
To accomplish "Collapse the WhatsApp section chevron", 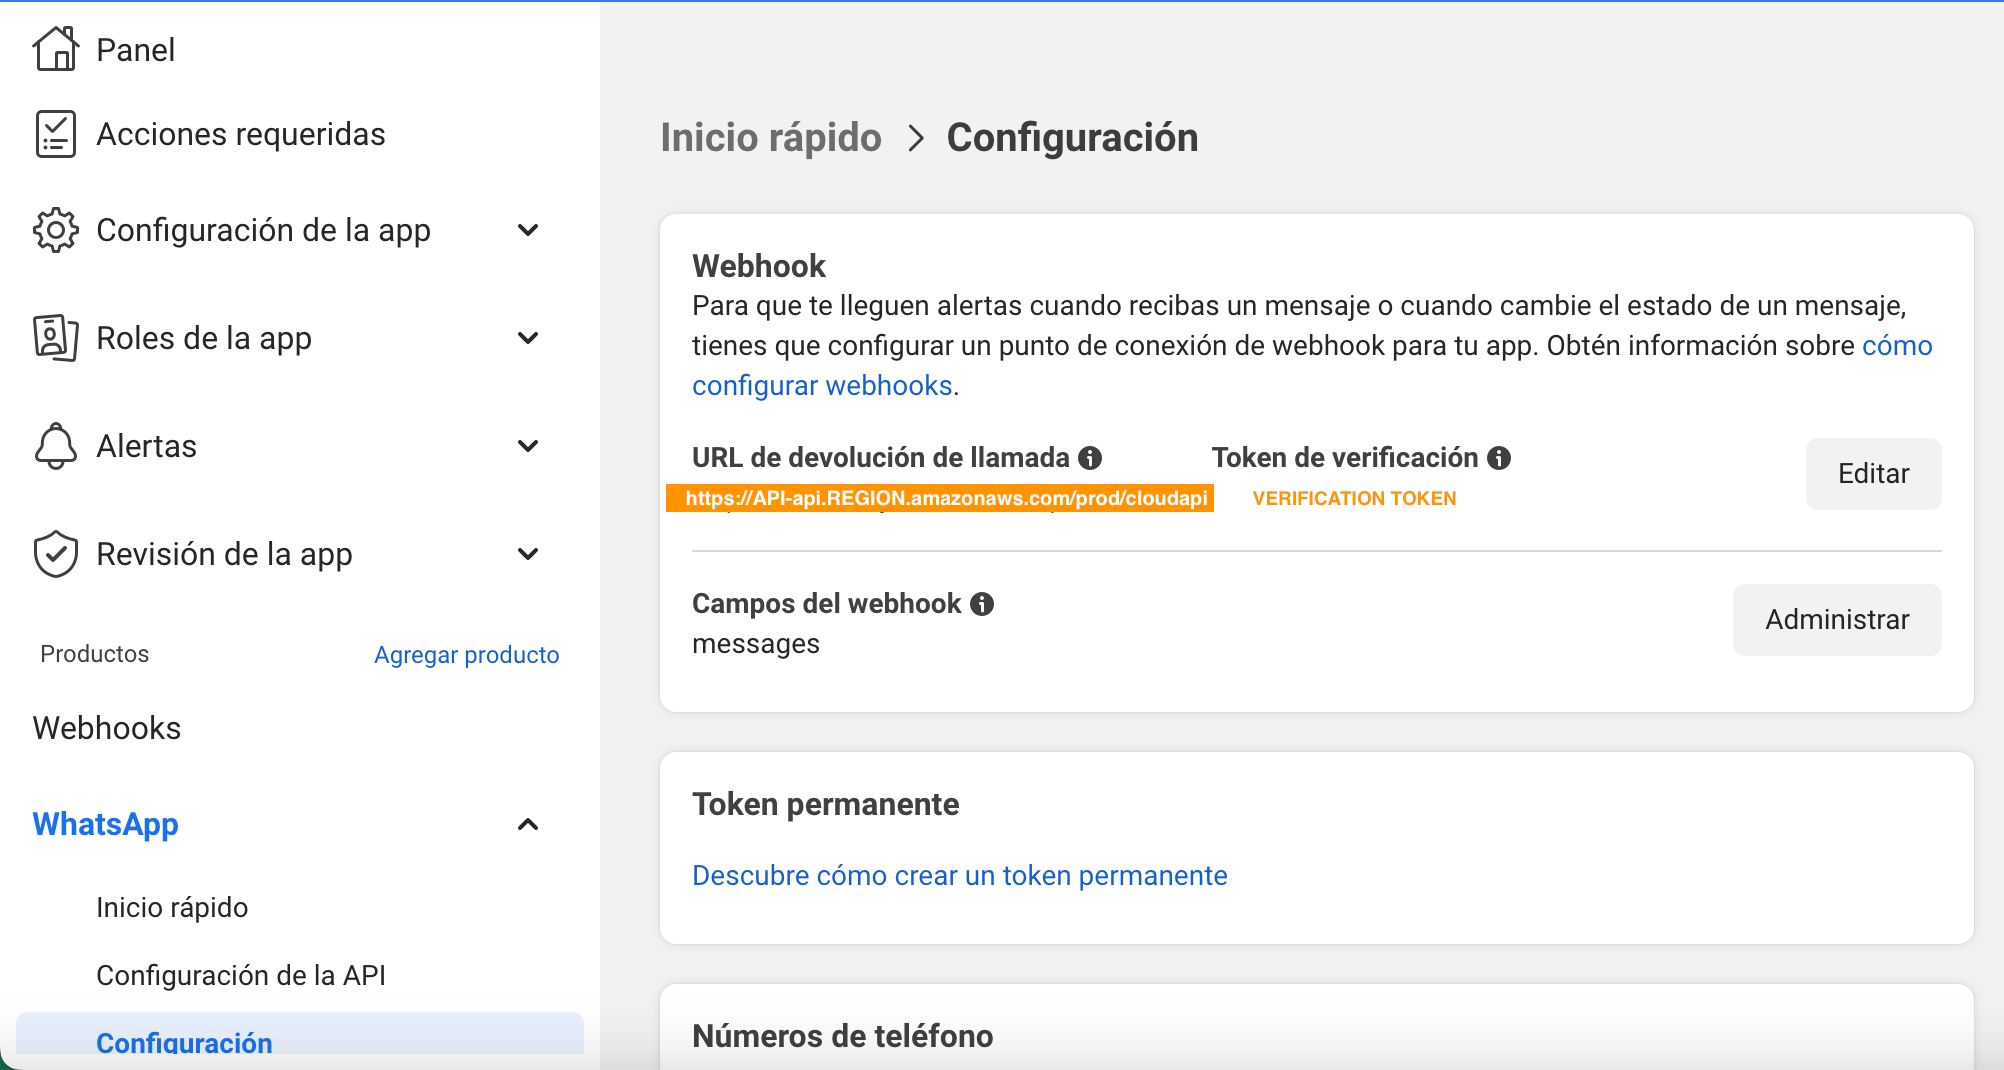I will (x=528, y=824).
